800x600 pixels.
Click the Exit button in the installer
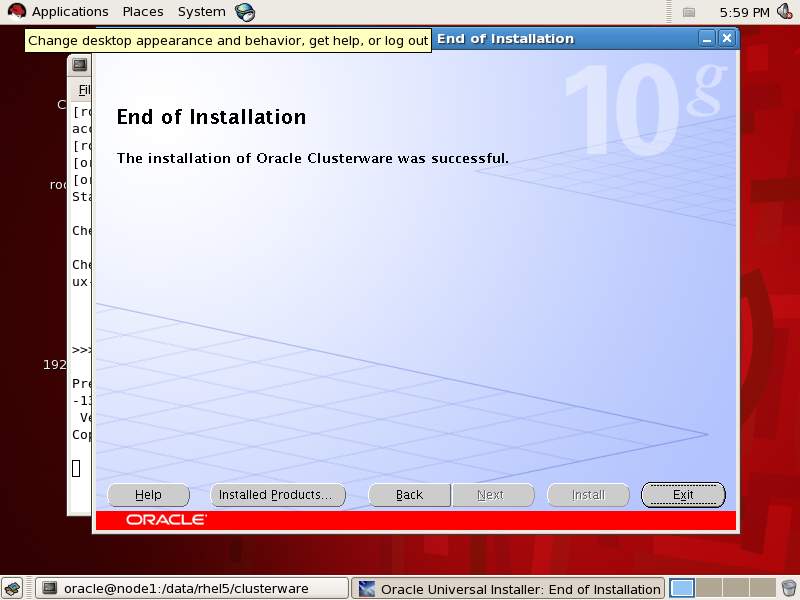tap(683, 495)
